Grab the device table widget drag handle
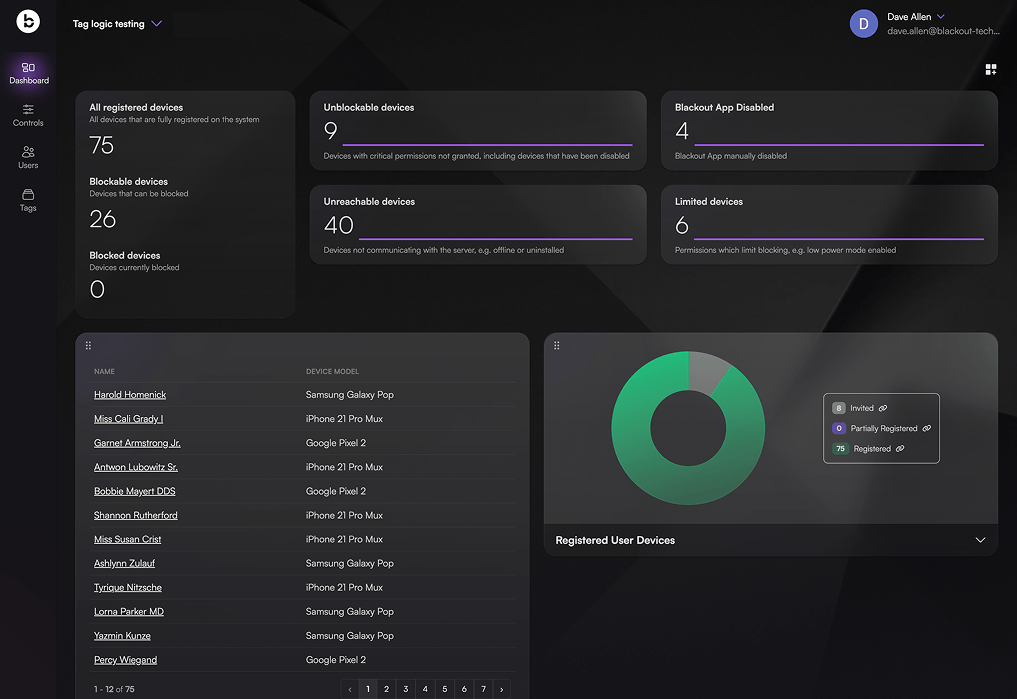Image resolution: width=1017 pixels, height=699 pixels. click(88, 346)
